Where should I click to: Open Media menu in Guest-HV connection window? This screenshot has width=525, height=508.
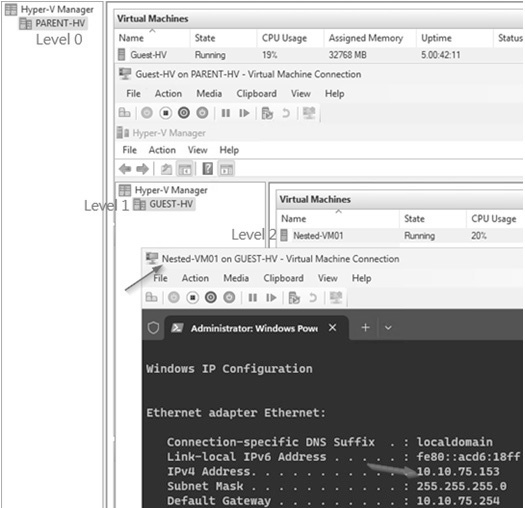[209, 93]
